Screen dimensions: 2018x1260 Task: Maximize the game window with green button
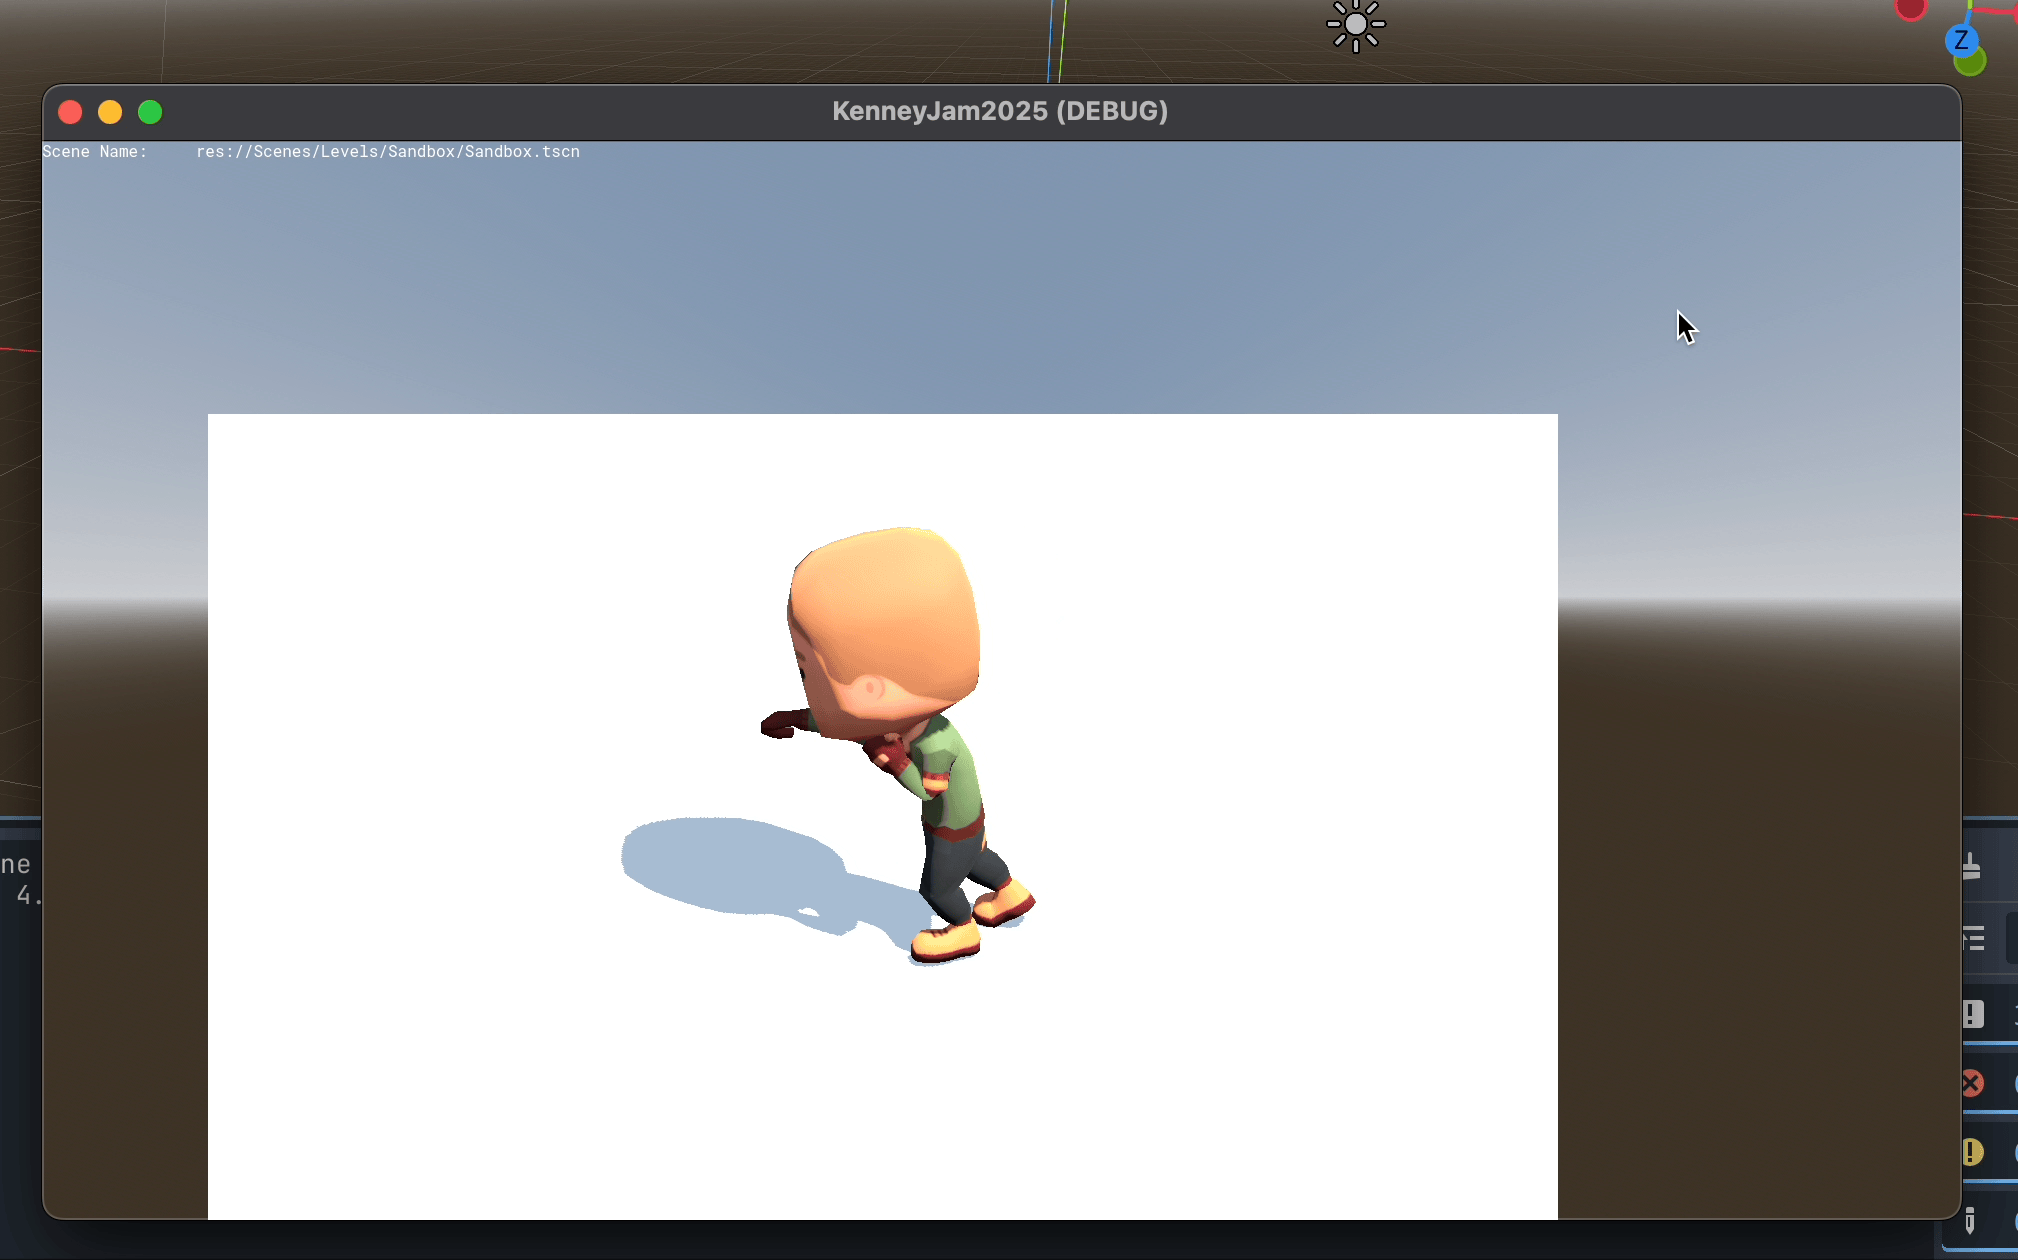pyautogui.click(x=150, y=112)
